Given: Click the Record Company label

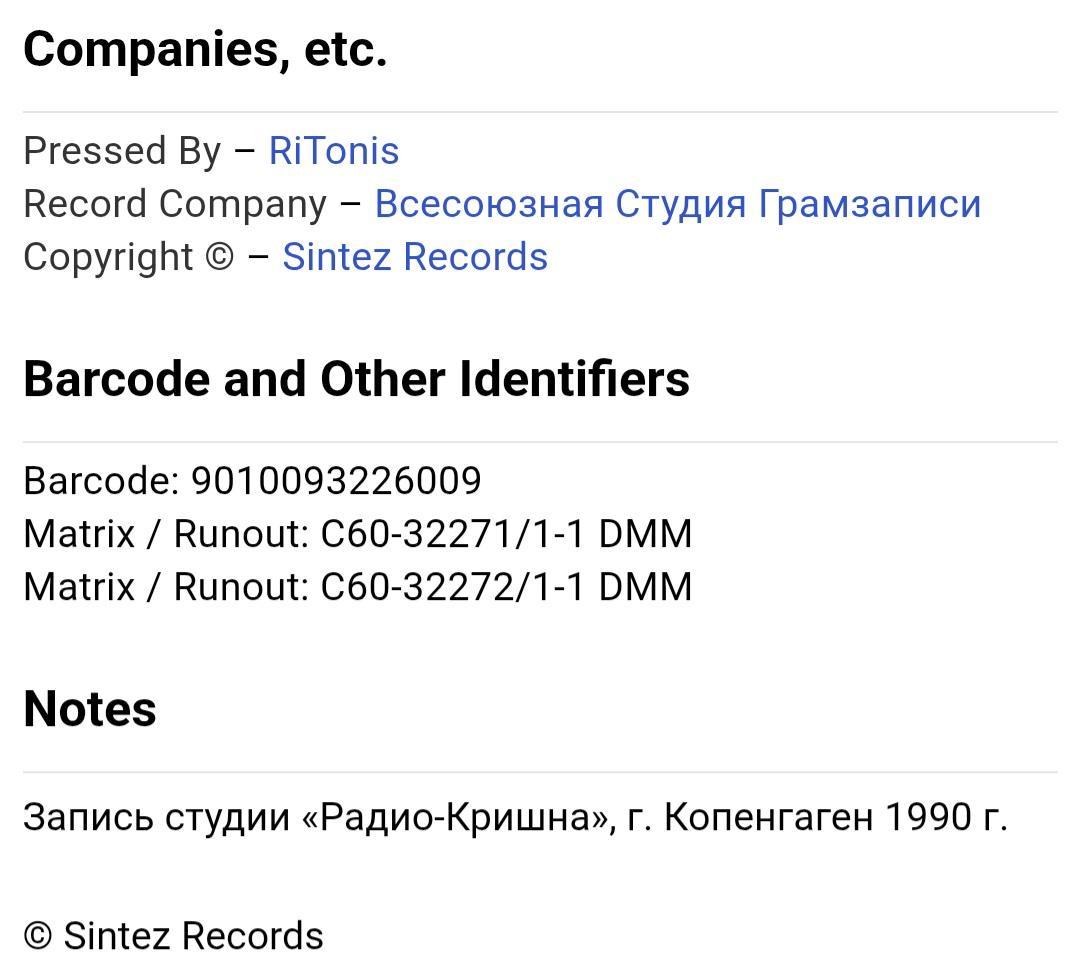Looking at the screenshot, I should [x=175, y=205].
